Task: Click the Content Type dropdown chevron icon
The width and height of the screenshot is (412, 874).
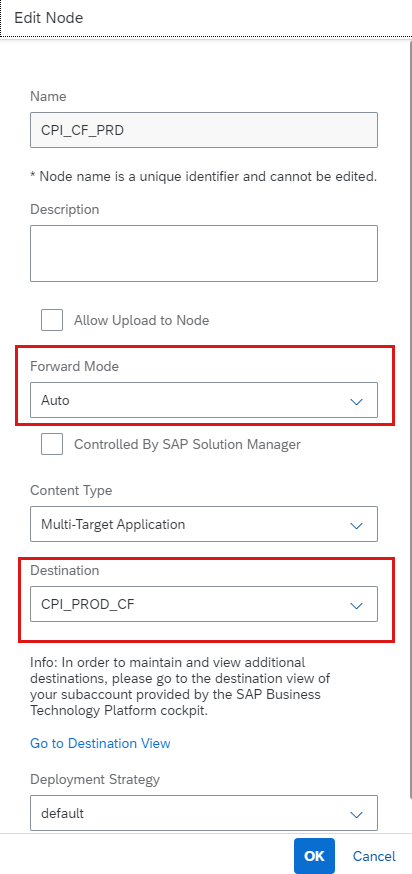Action: tap(356, 525)
